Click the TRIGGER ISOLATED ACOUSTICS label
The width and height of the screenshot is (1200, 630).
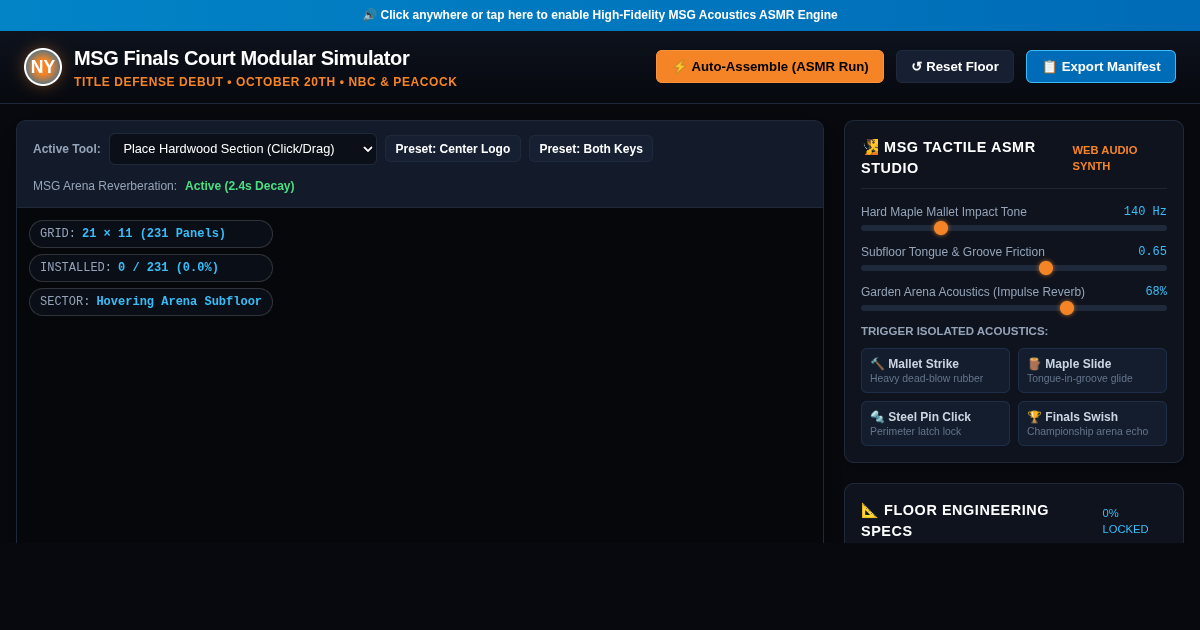point(955,331)
